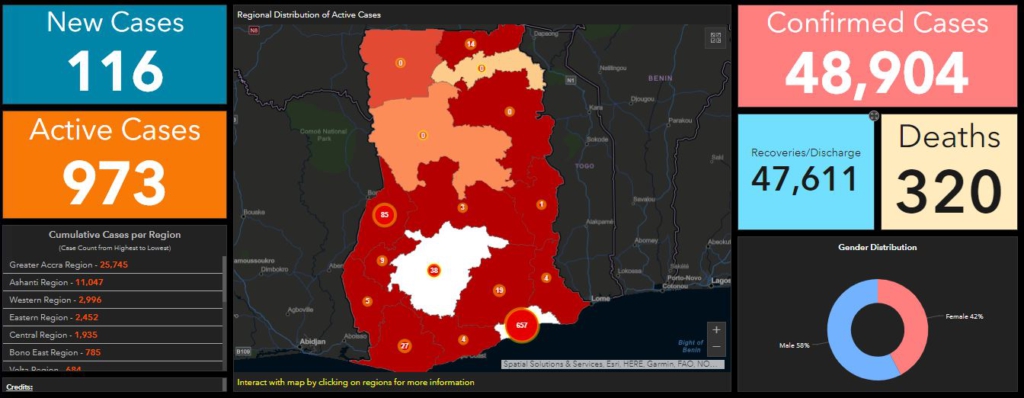Open the basemap gallery icon on map
This screenshot has width=1024, height=398.
click(715, 38)
